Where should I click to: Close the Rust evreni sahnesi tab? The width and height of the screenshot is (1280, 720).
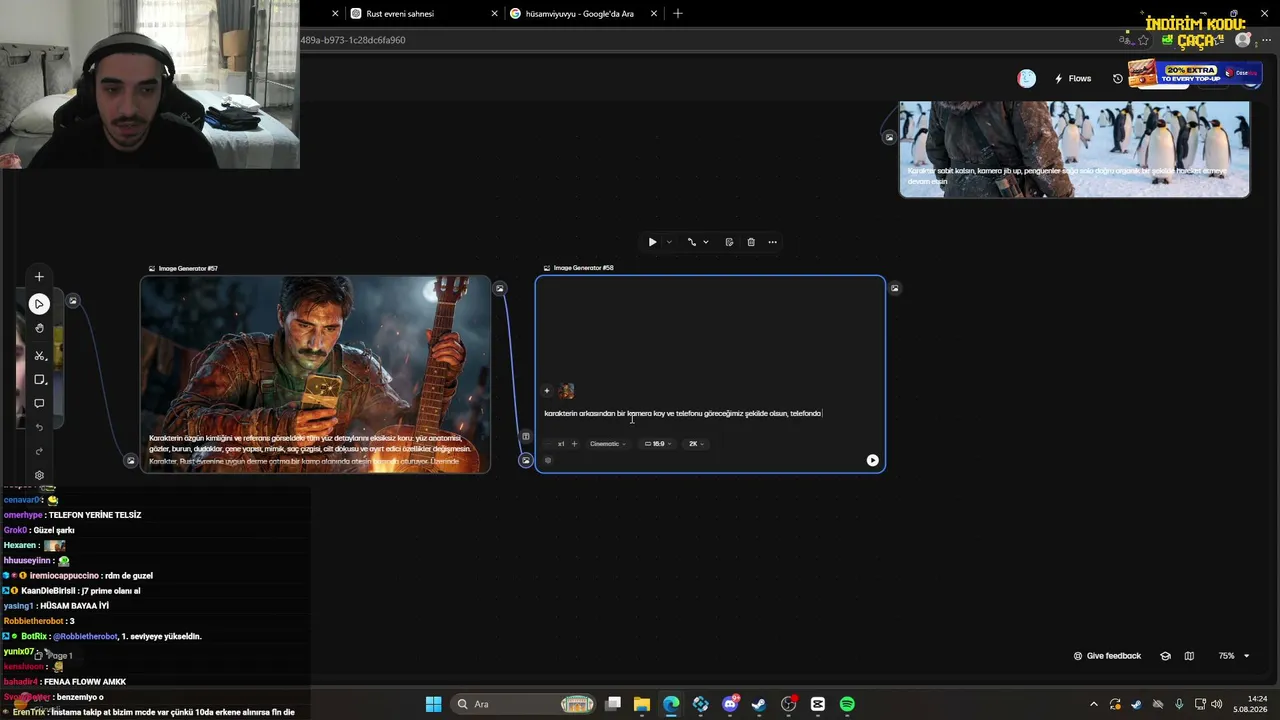coord(494,14)
